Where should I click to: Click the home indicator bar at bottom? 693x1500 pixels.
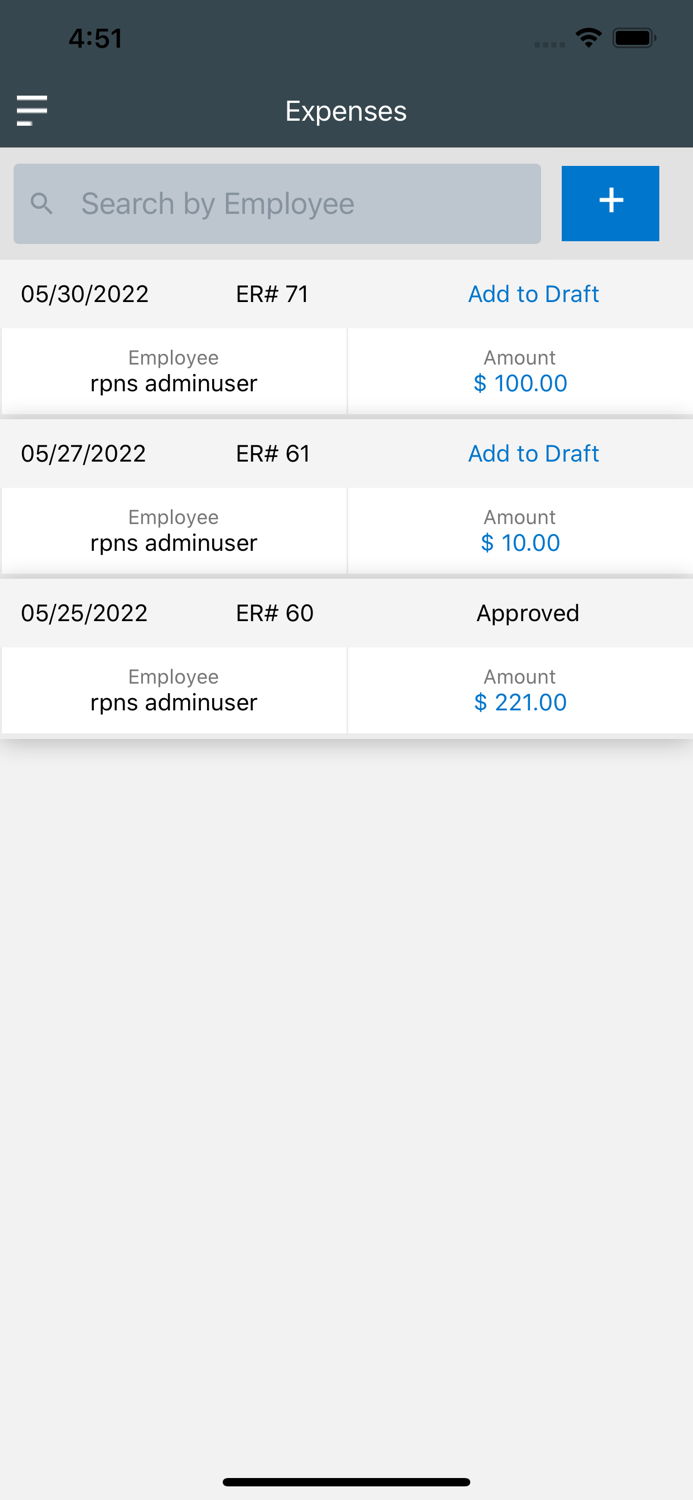coord(346,1482)
